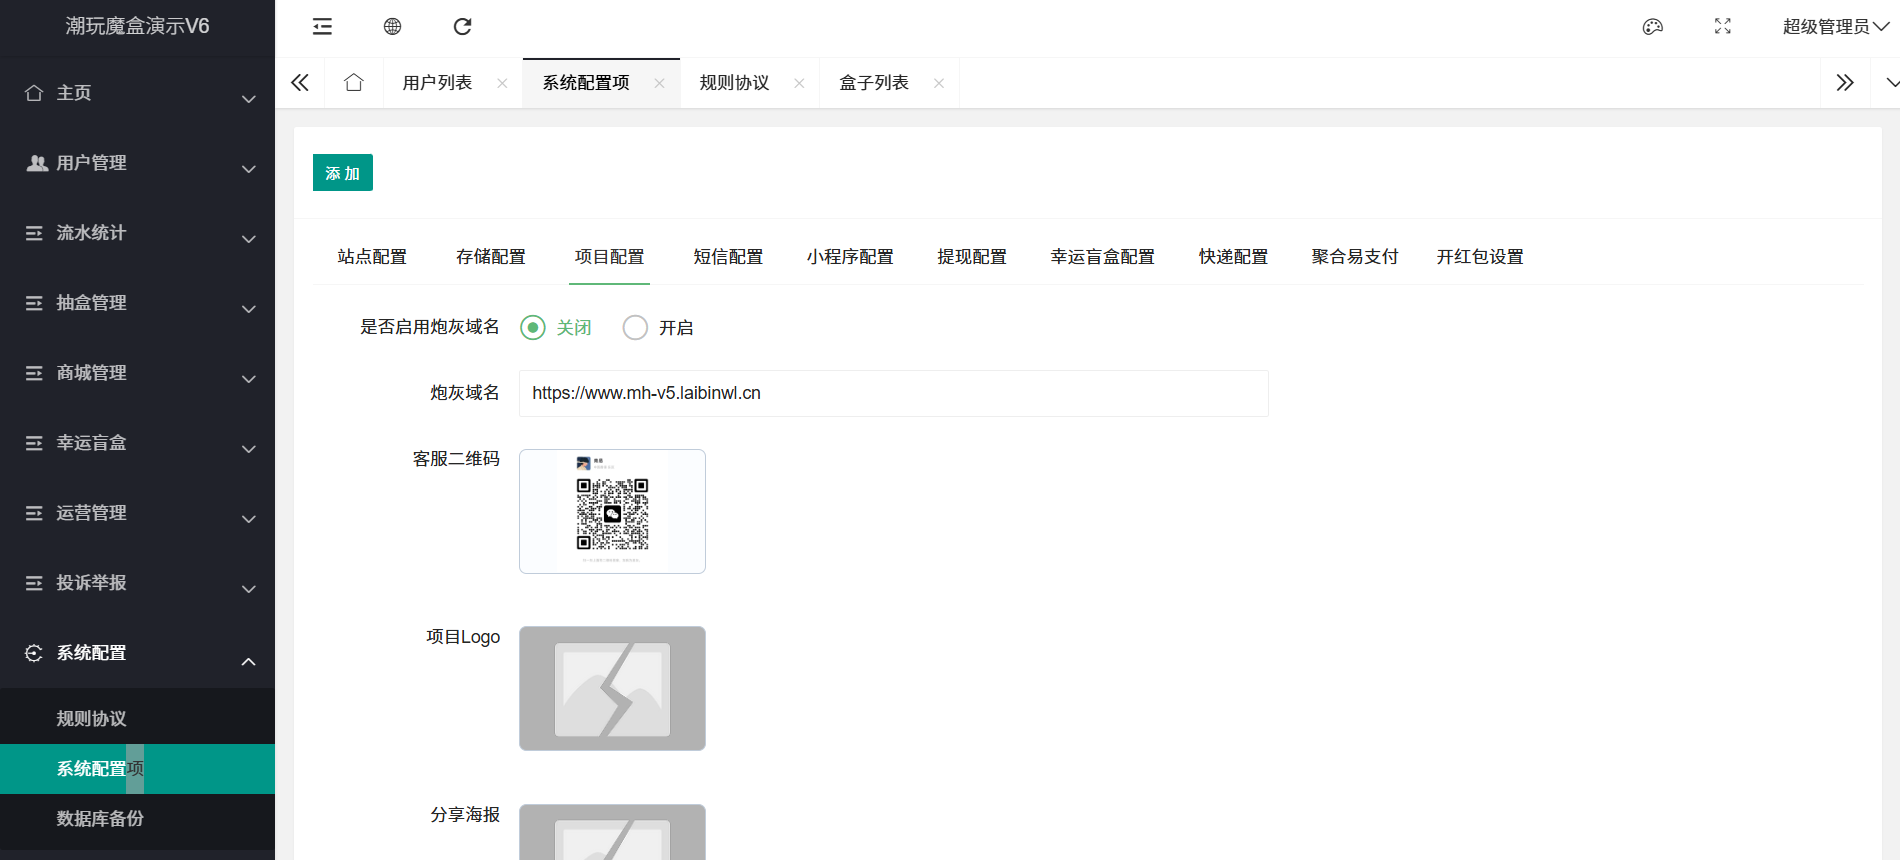
Task: Close the 盒子列表 tab
Action: [939, 83]
